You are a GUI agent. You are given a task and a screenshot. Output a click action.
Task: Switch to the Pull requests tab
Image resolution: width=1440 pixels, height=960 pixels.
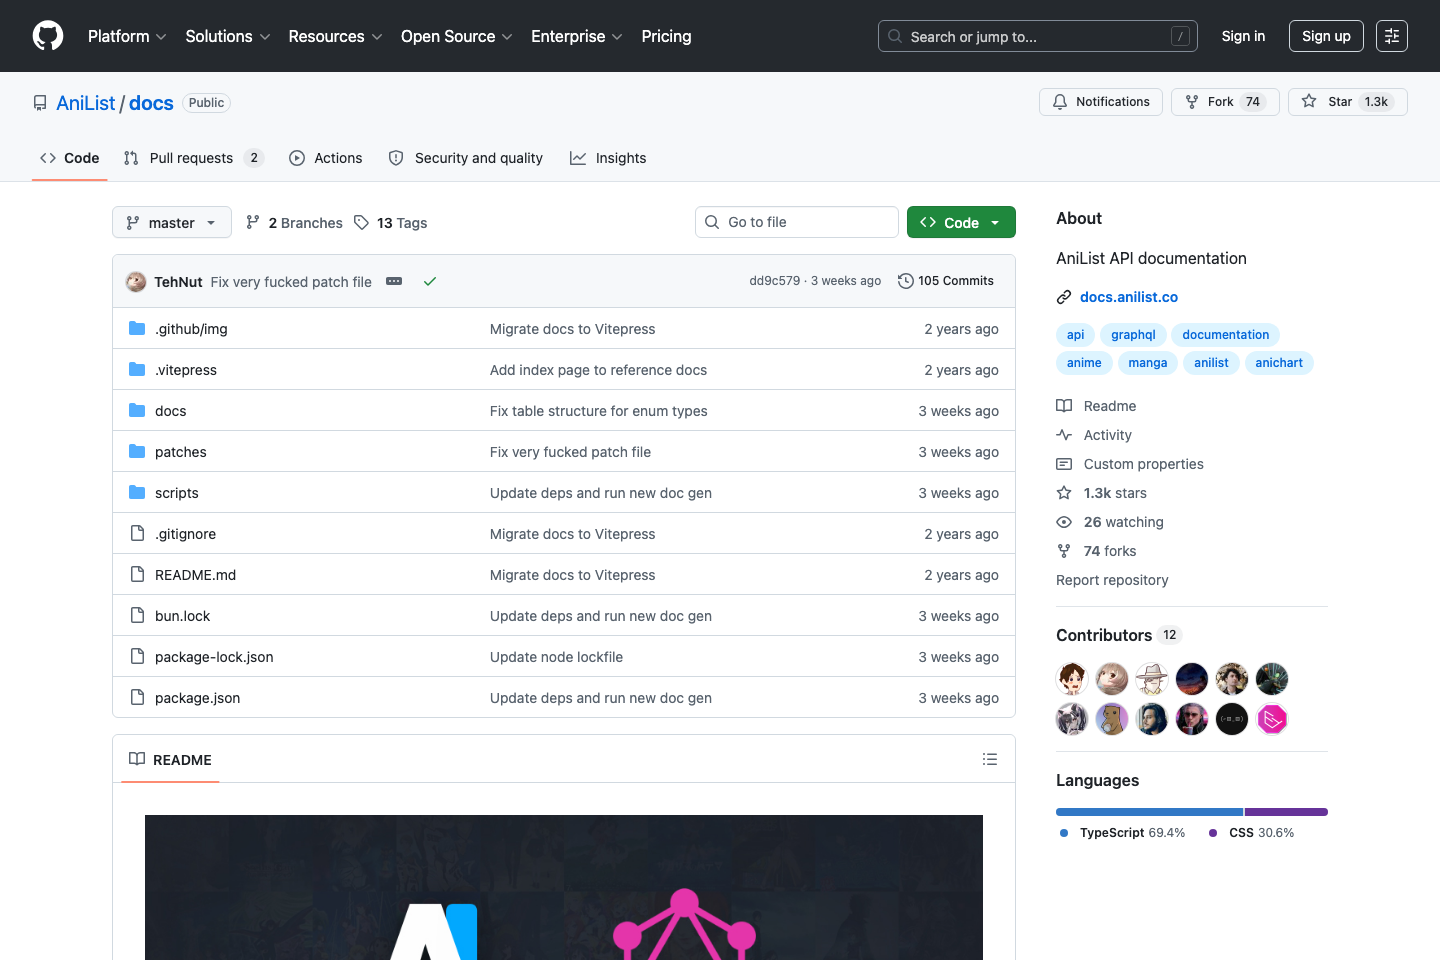[192, 158]
